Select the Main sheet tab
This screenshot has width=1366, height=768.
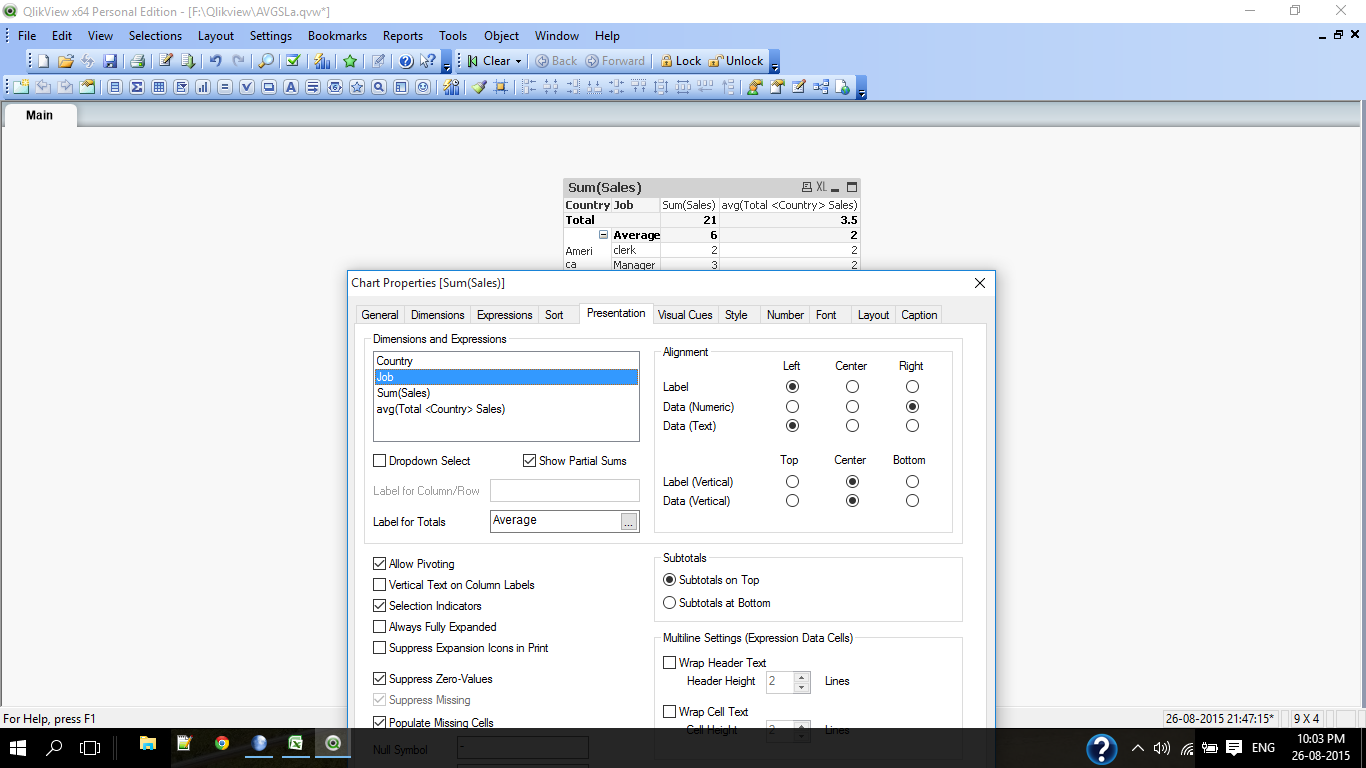coord(40,115)
